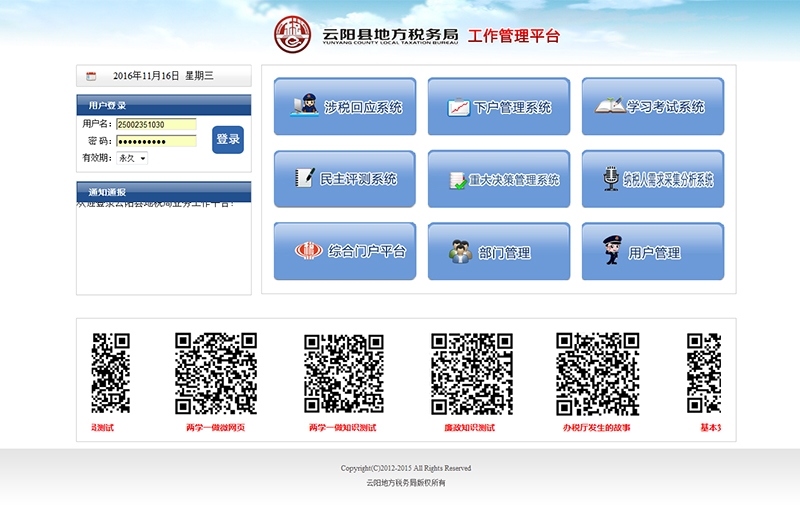800x515 pixels.
Task: Click the 两学一做知识测试 red caption
Action: (343, 428)
